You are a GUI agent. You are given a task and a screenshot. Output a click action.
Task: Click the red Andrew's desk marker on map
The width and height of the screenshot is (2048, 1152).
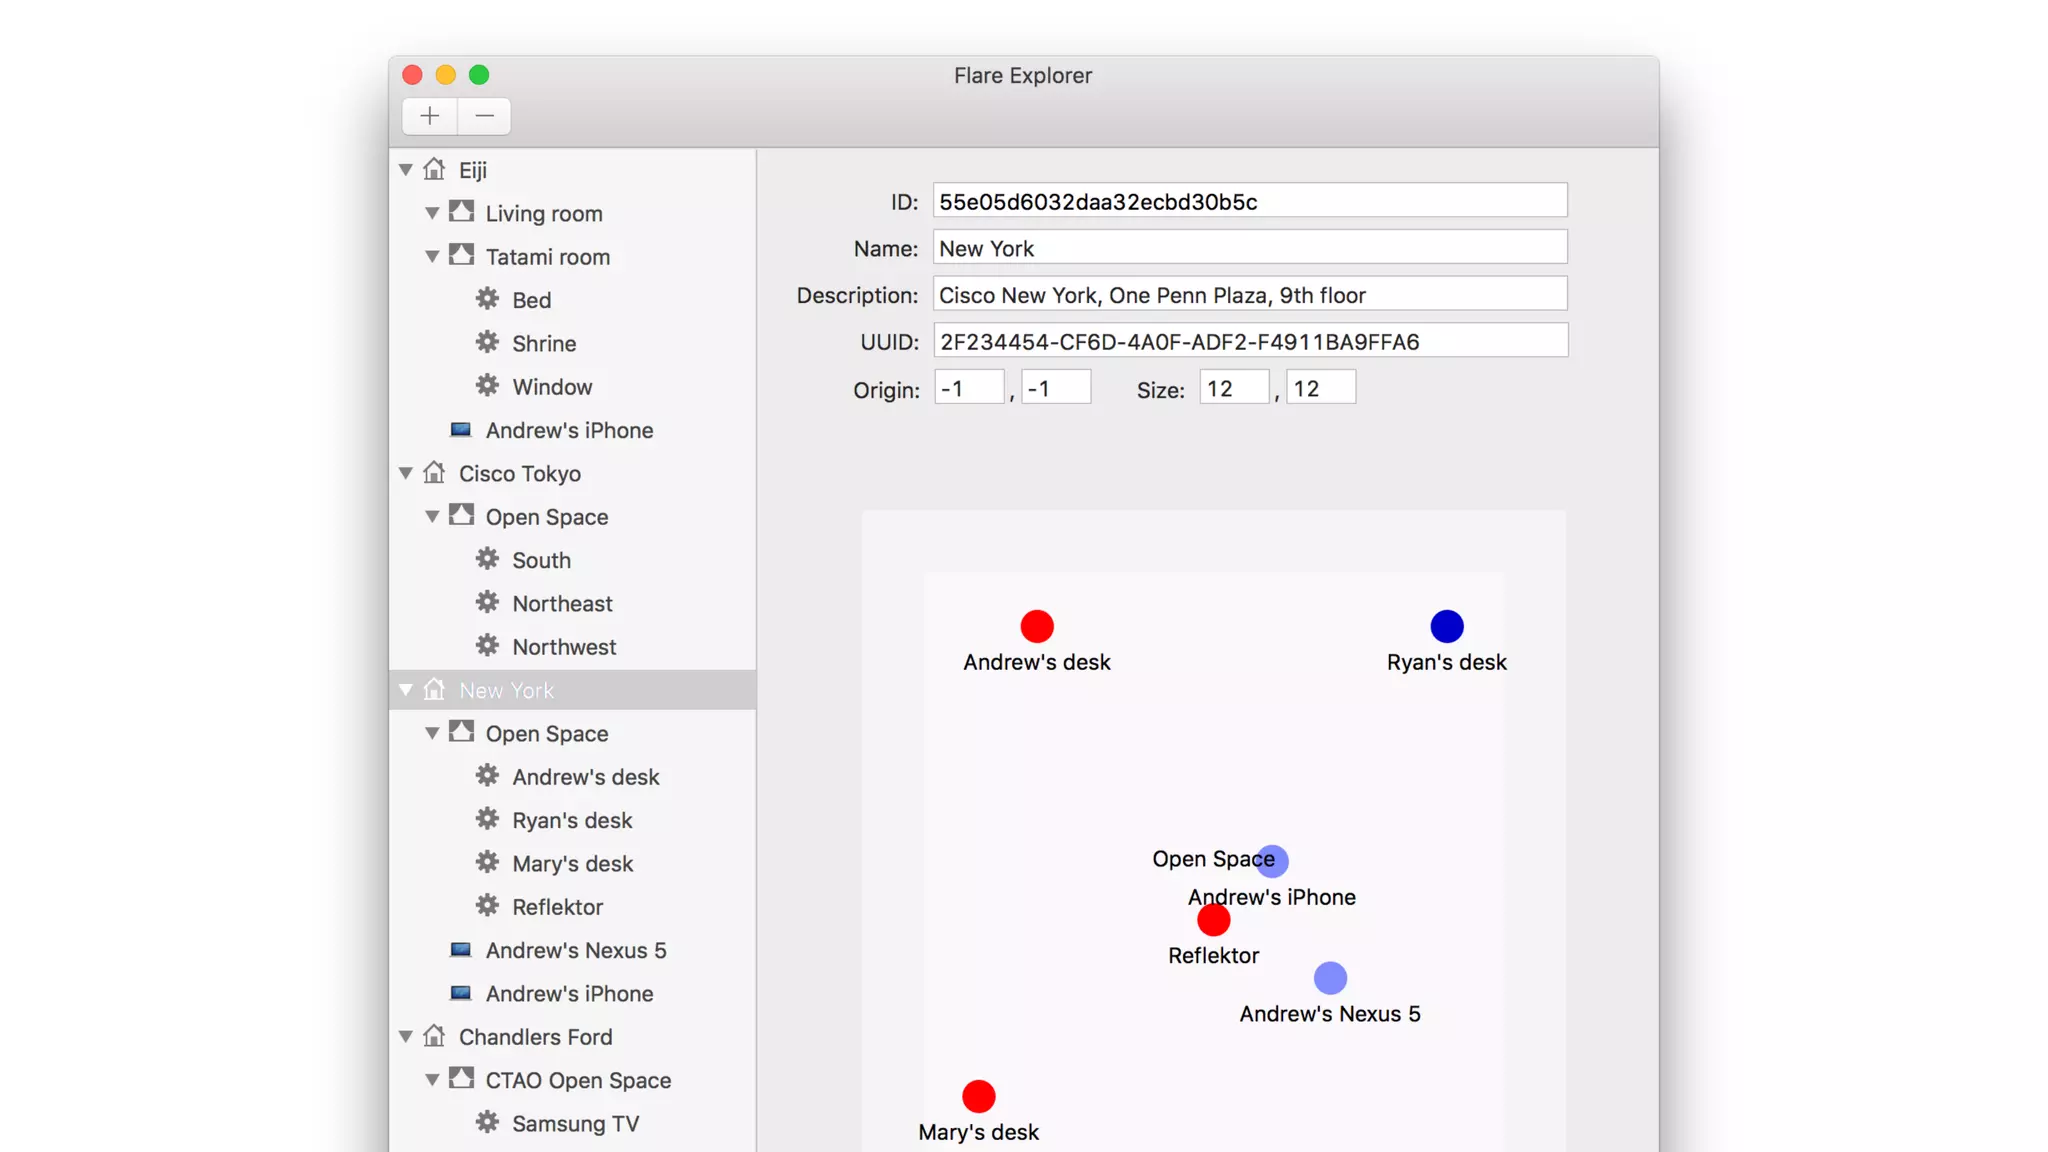(1037, 626)
